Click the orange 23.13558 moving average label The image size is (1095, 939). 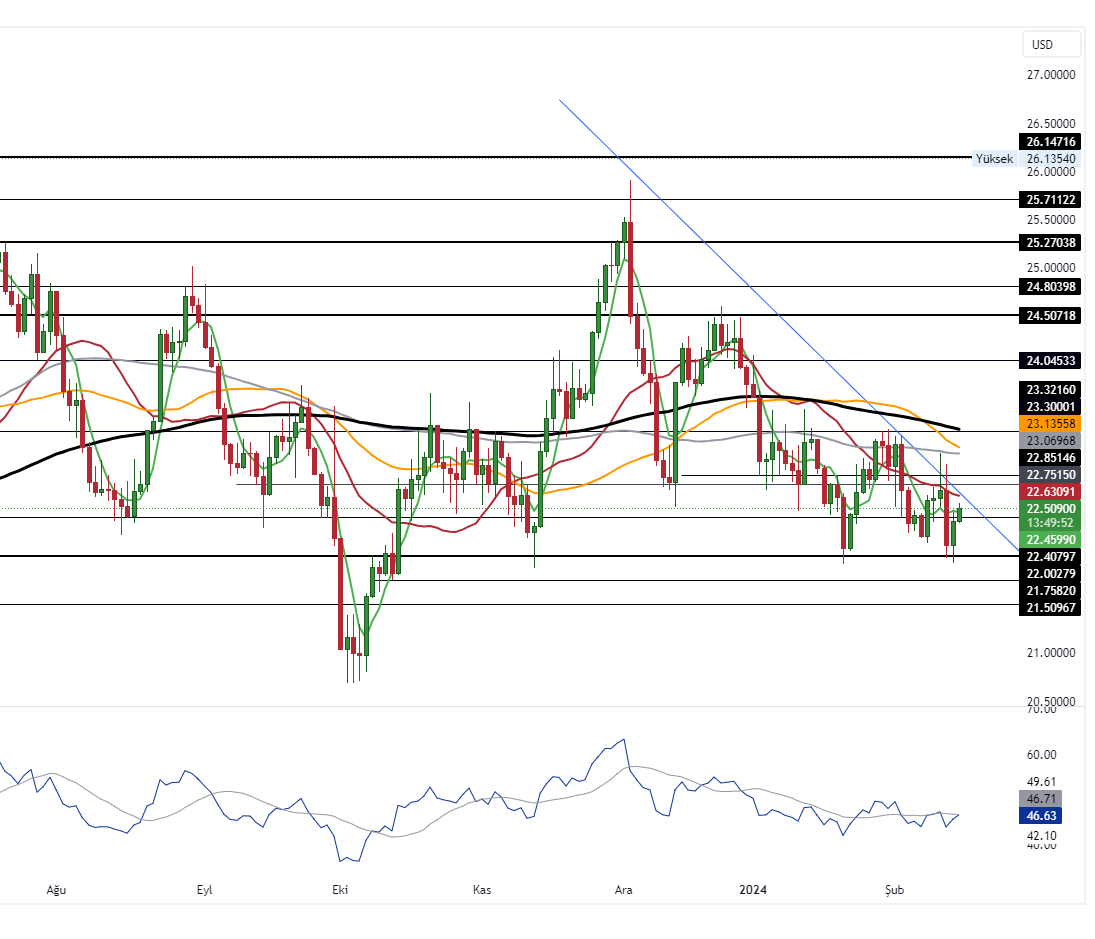pos(1050,424)
